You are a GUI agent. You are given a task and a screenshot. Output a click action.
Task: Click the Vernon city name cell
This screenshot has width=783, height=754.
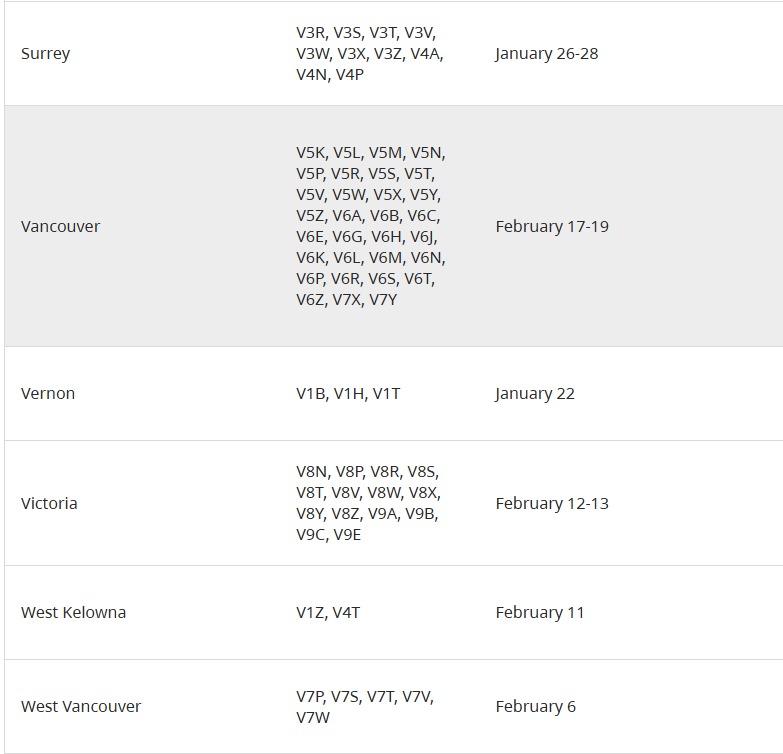click(x=48, y=394)
